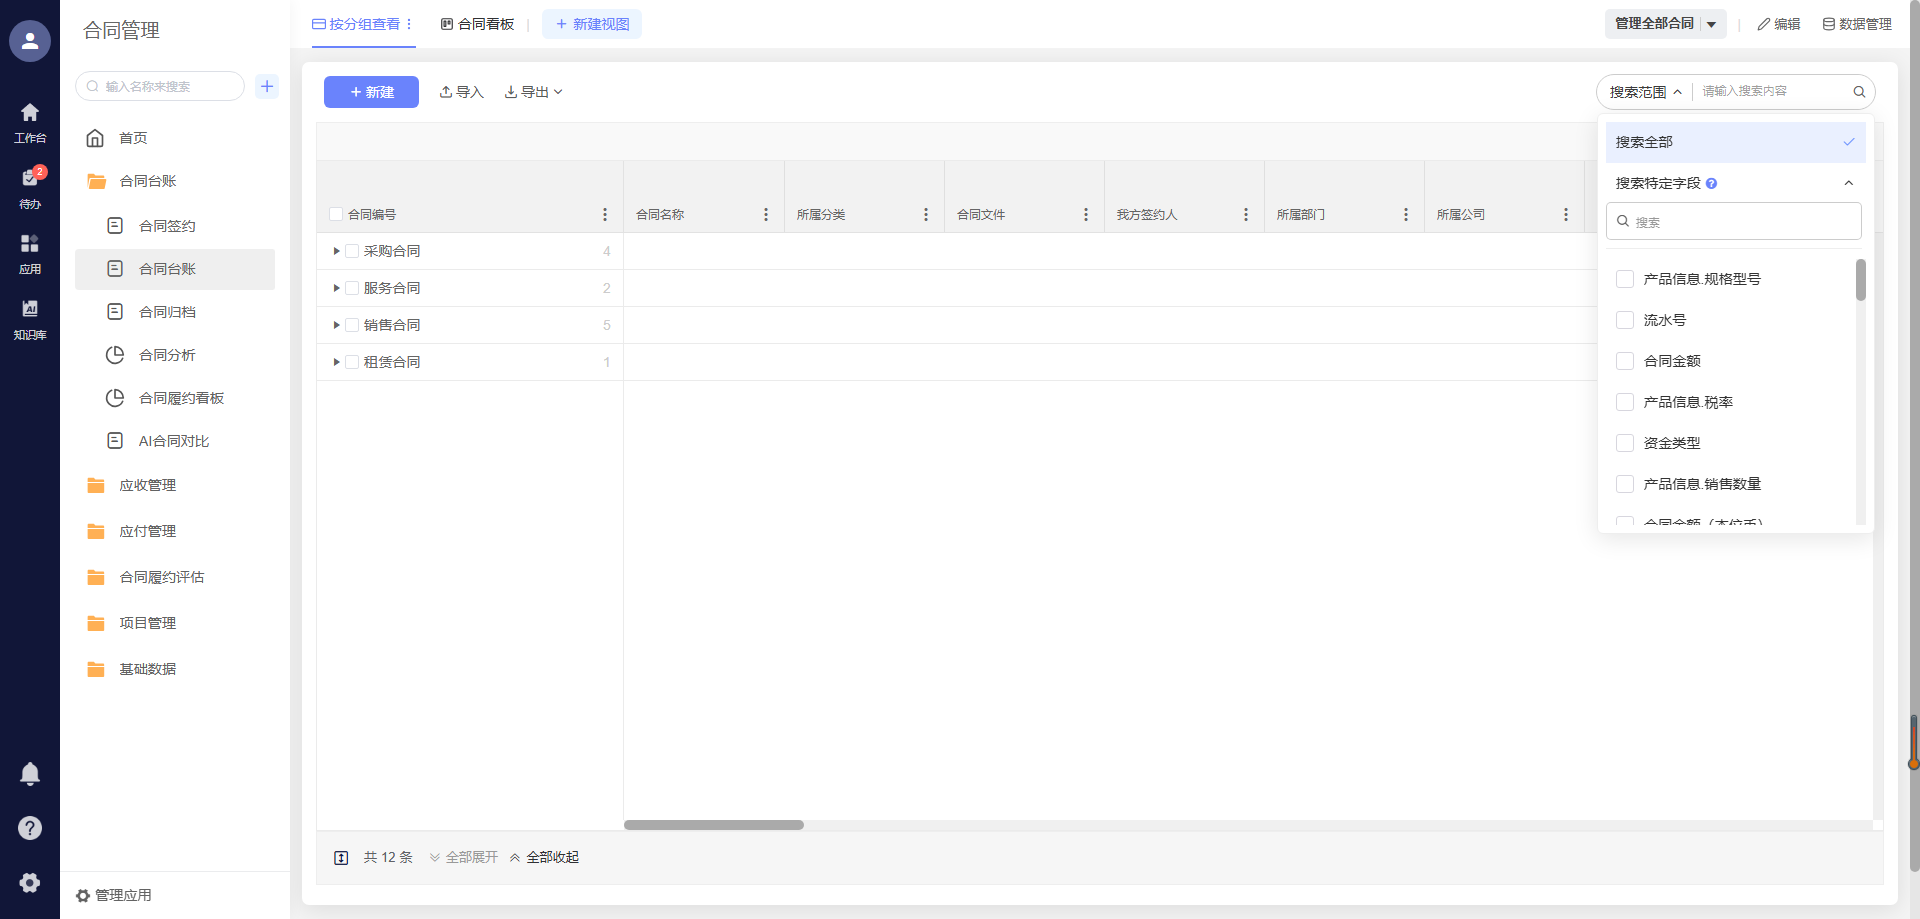This screenshot has width=1920, height=919.
Task: Select the 采购合同 group row checkbox
Action: [352, 251]
